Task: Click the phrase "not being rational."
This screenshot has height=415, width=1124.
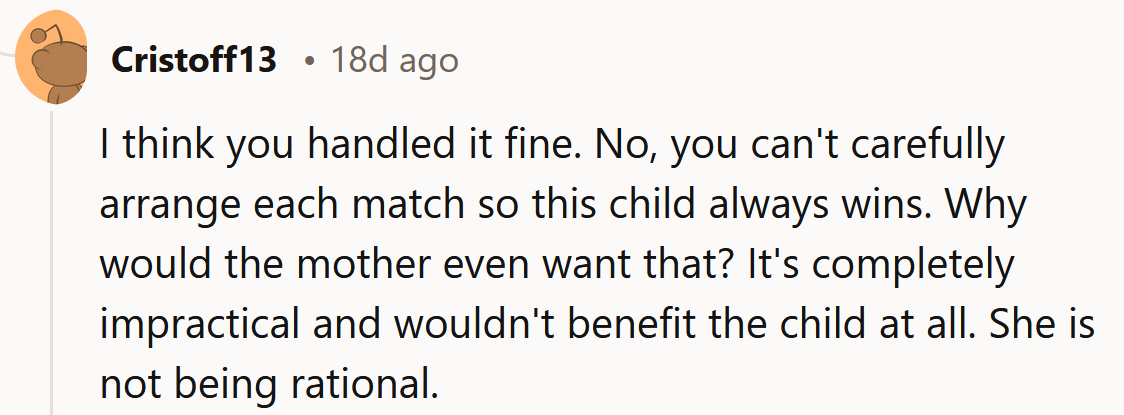Action: 270,383
